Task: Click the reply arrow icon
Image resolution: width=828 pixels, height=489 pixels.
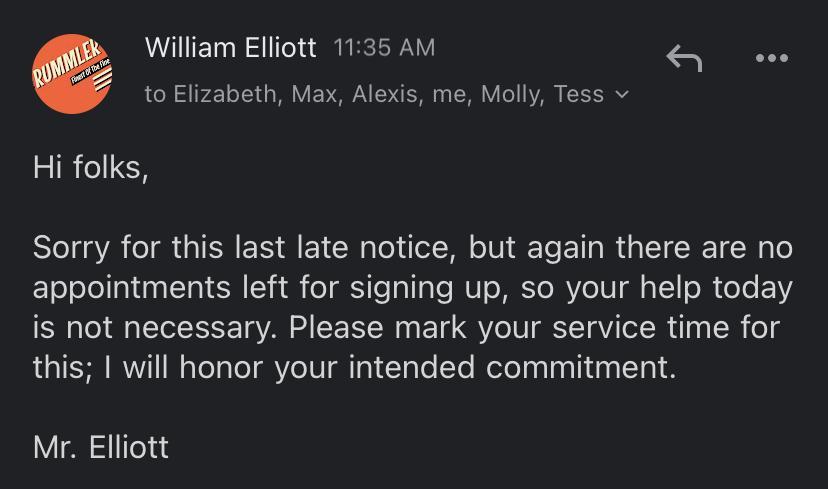Action: [684, 59]
